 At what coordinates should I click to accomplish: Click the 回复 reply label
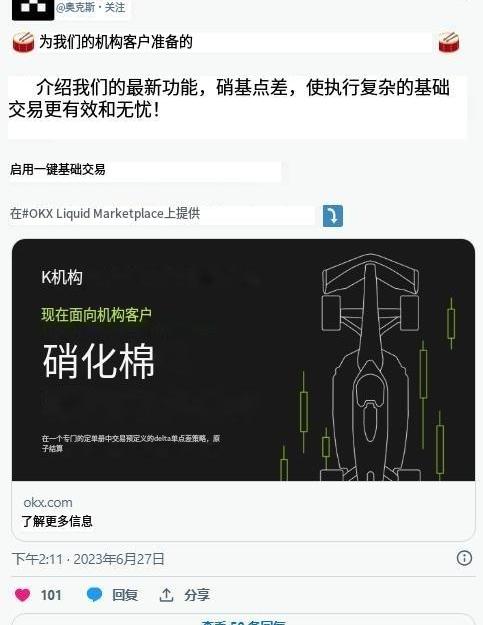click(125, 595)
